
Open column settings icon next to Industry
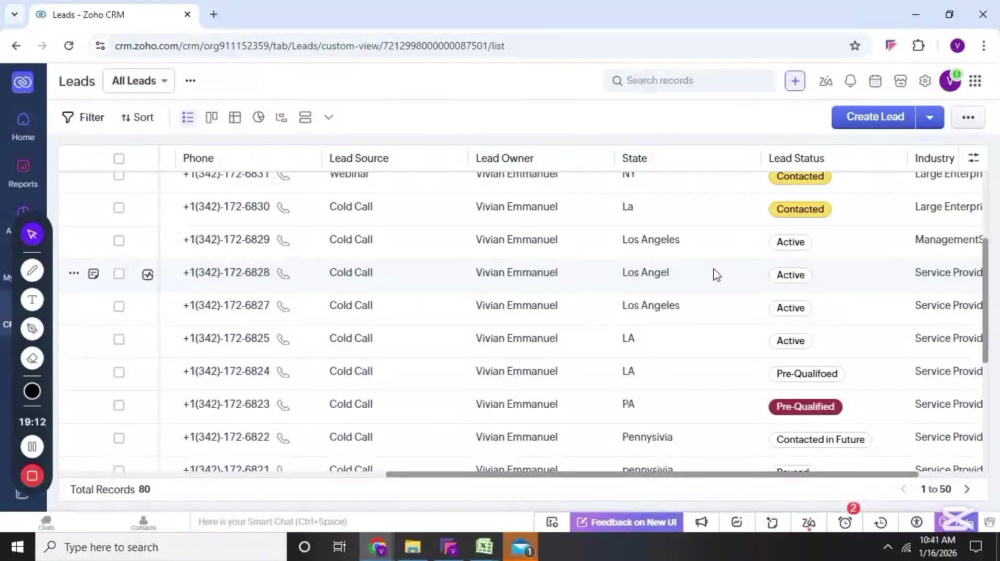point(973,158)
